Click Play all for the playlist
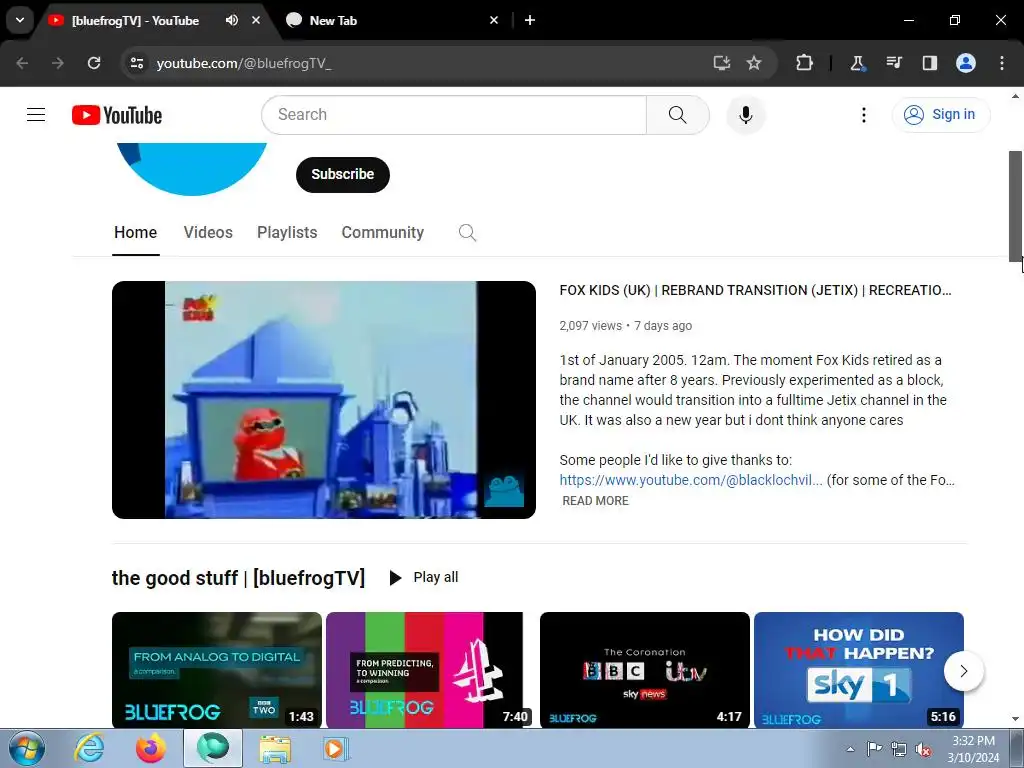1024x768 pixels. (x=424, y=577)
